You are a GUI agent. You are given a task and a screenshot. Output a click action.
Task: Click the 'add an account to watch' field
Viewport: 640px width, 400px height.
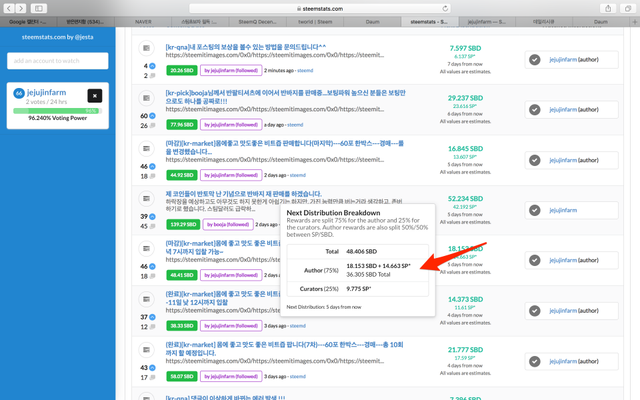[58, 61]
